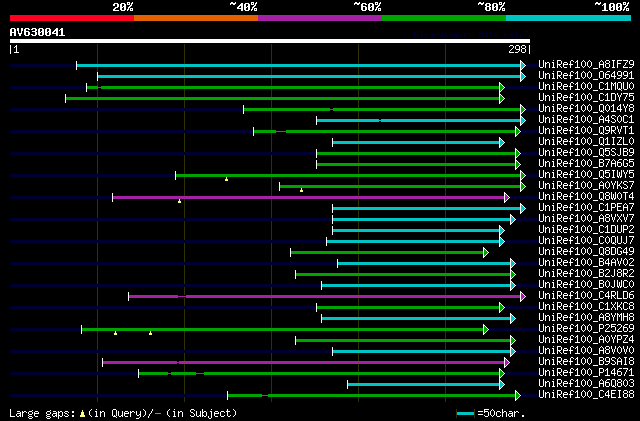Select the UniRef100_P25269 label
This screenshot has height=421, width=640.
pos(586,329)
